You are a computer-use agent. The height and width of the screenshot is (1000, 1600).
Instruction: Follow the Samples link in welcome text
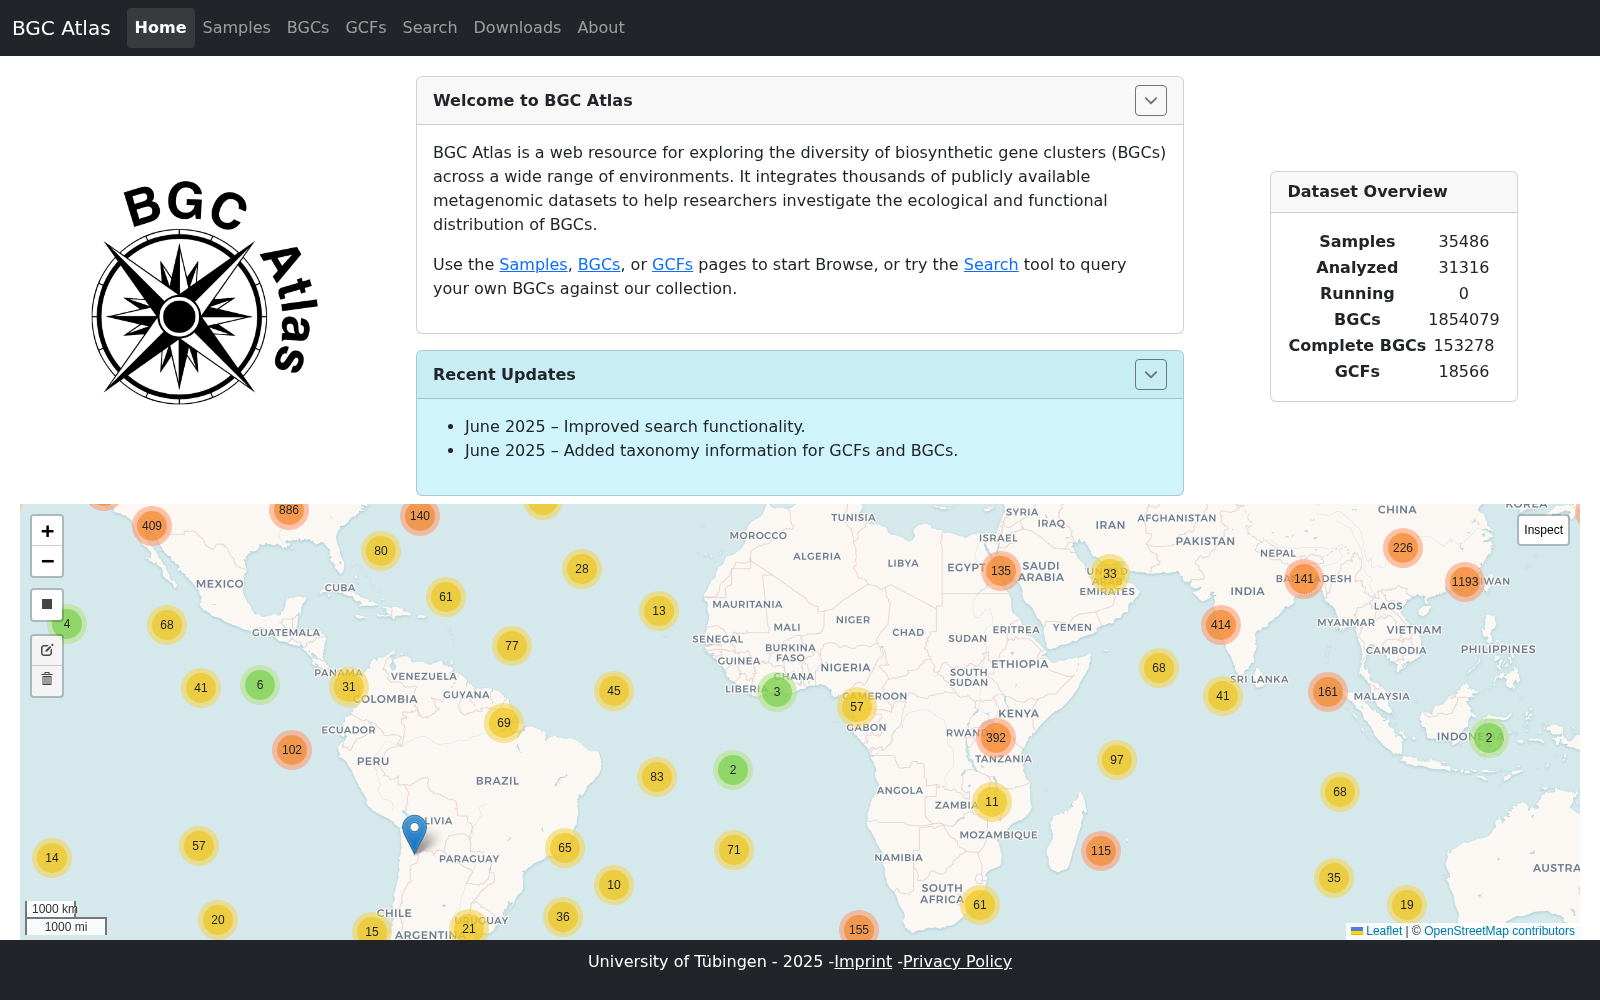point(533,265)
